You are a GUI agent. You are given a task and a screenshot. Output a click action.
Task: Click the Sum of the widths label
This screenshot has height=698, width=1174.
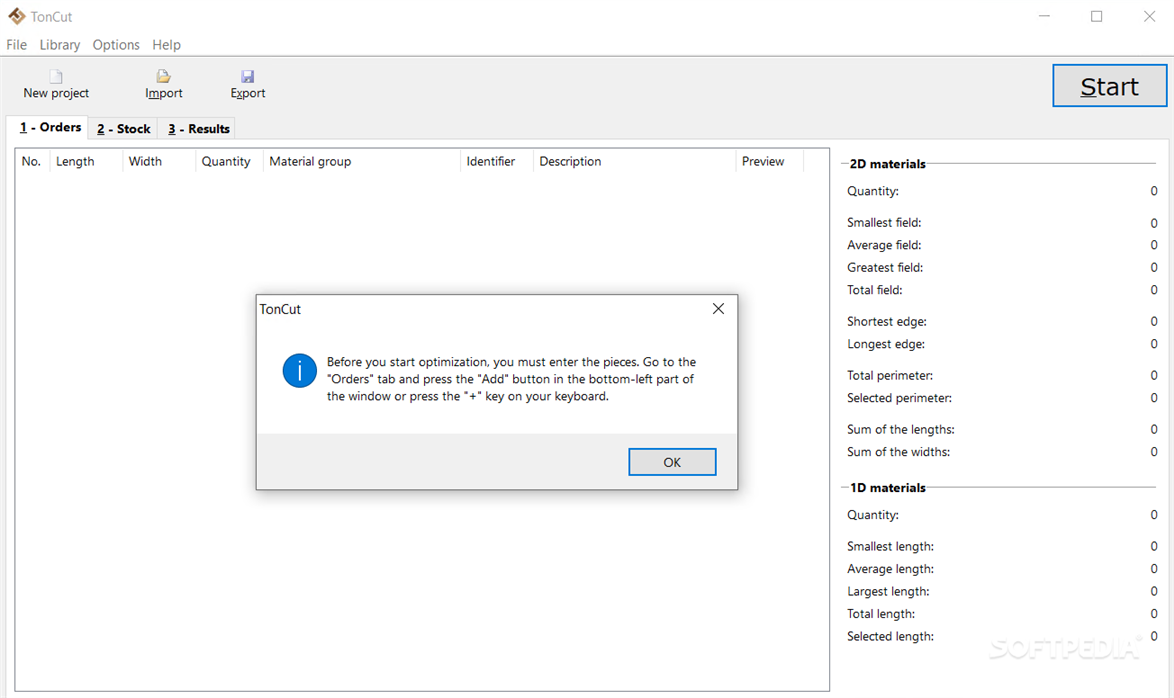pos(898,452)
